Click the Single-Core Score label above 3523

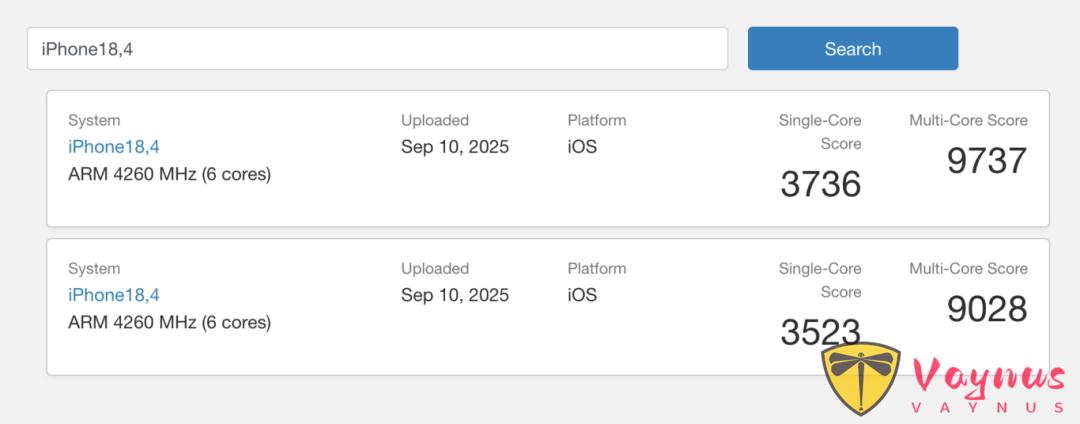820,280
